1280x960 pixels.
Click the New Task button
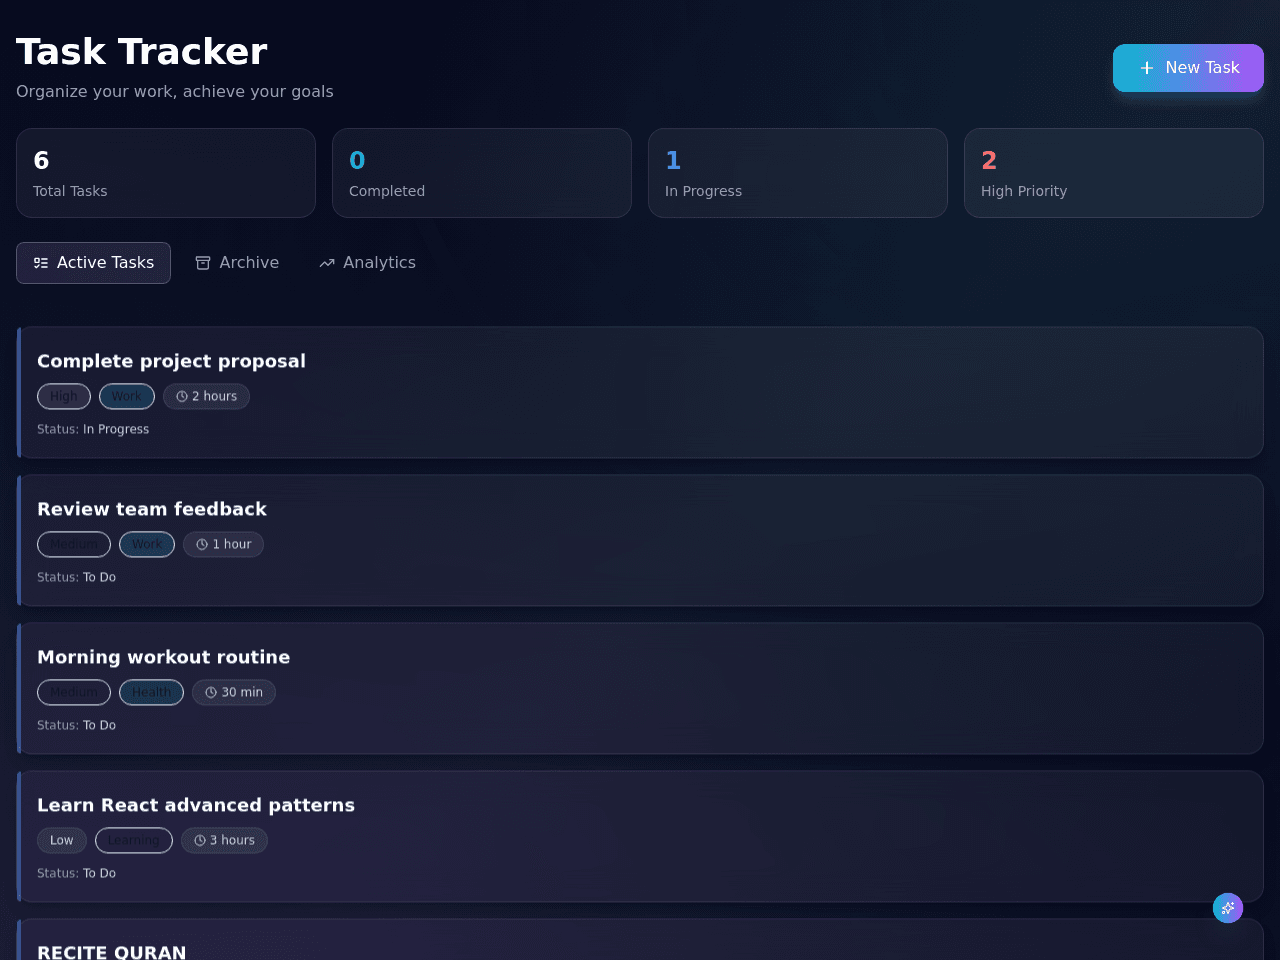(1188, 68)
